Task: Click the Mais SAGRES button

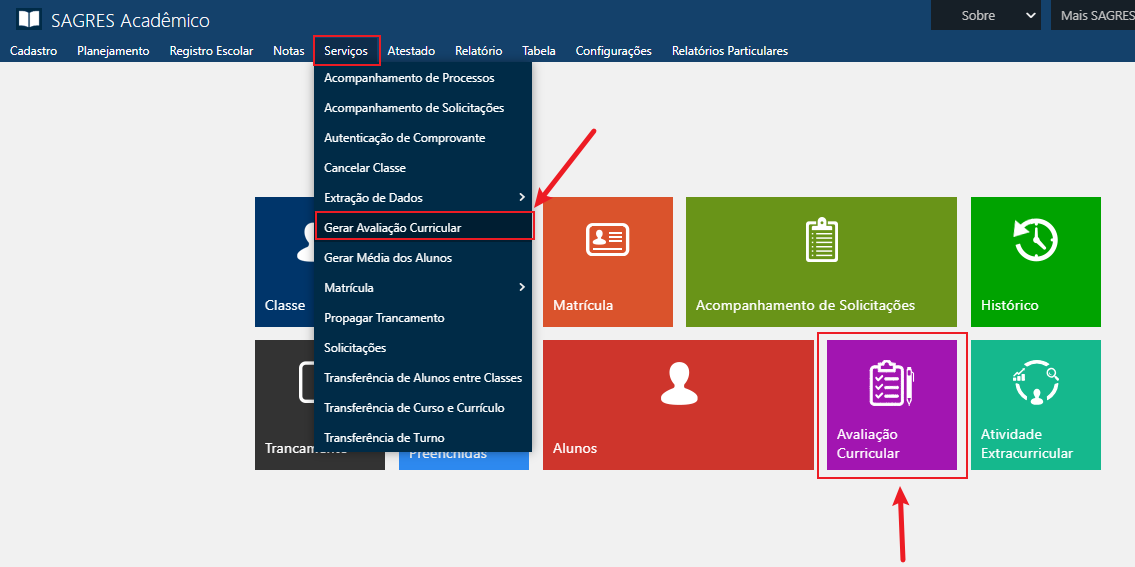Action: (x=1095, y=15)
